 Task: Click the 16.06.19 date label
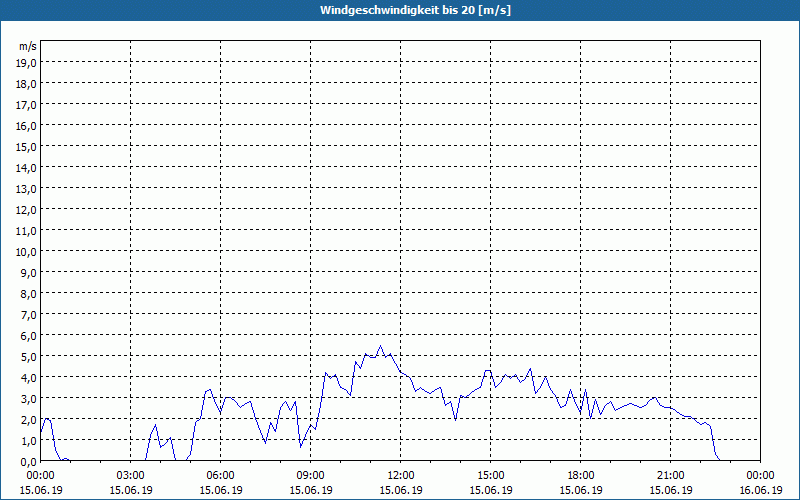(760, 490)
